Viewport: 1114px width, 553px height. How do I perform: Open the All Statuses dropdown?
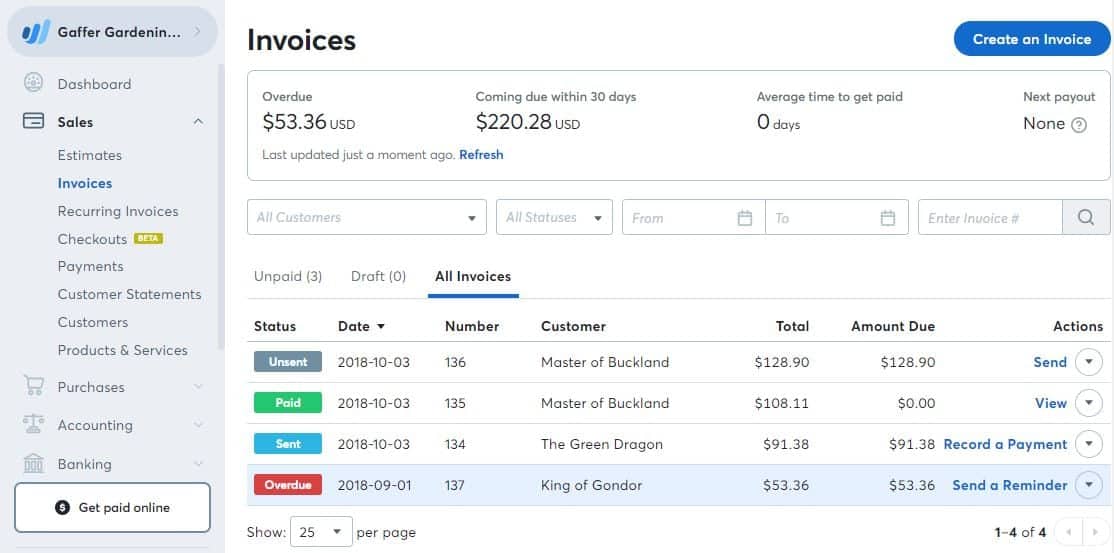pos(554,217)
